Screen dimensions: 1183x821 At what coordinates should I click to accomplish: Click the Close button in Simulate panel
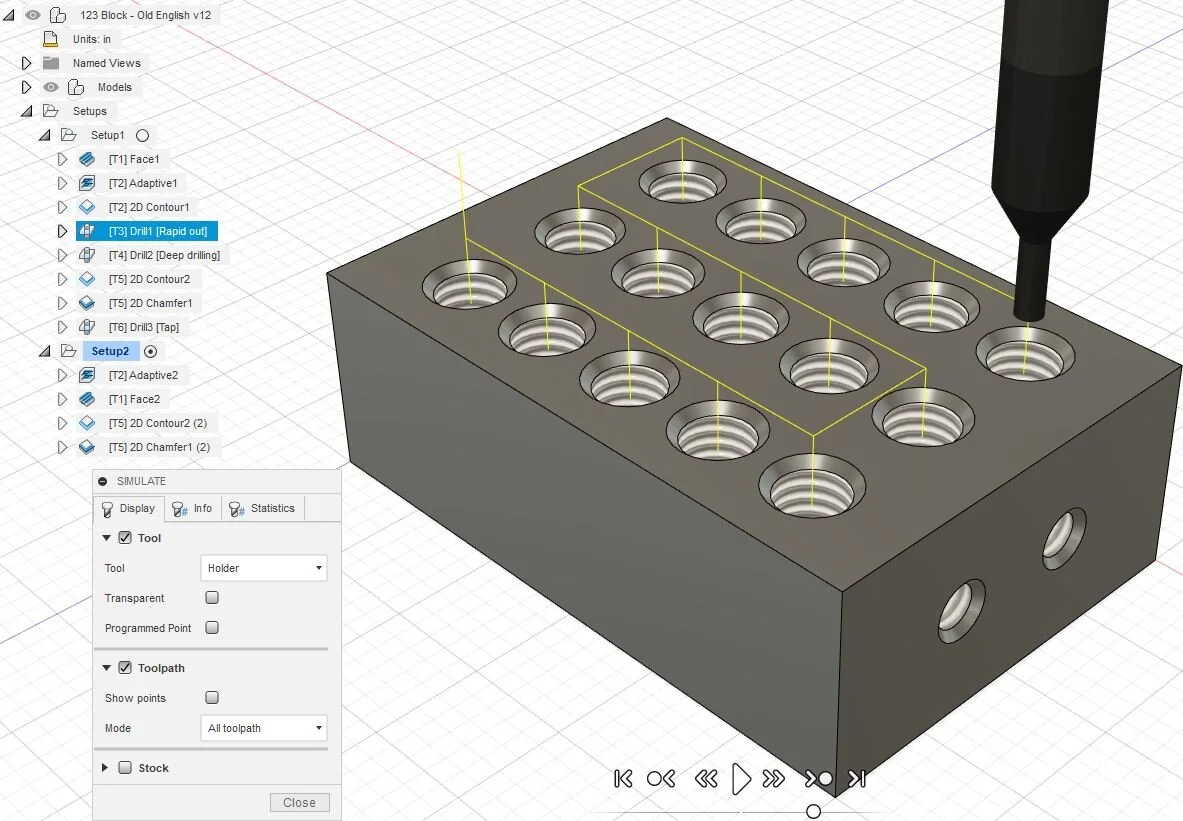tap(300, 803)
